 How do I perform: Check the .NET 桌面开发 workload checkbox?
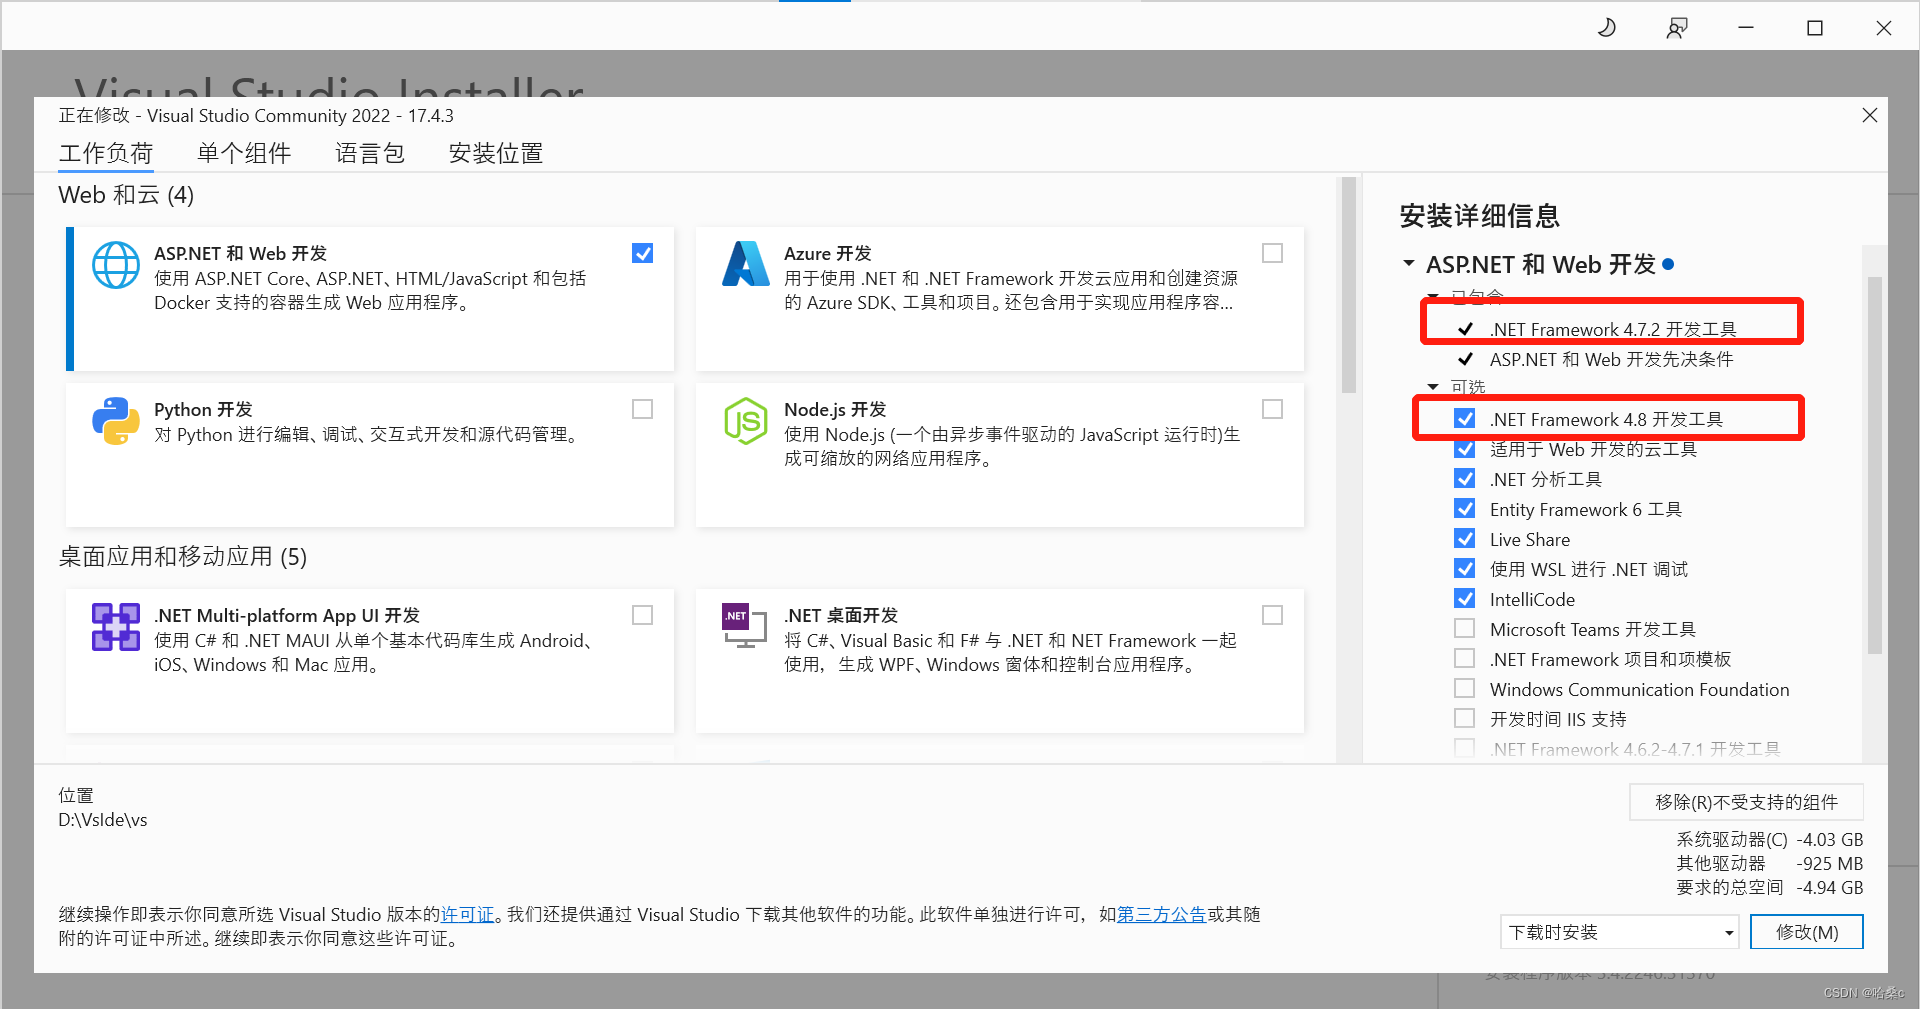(x=1273, y=615)
